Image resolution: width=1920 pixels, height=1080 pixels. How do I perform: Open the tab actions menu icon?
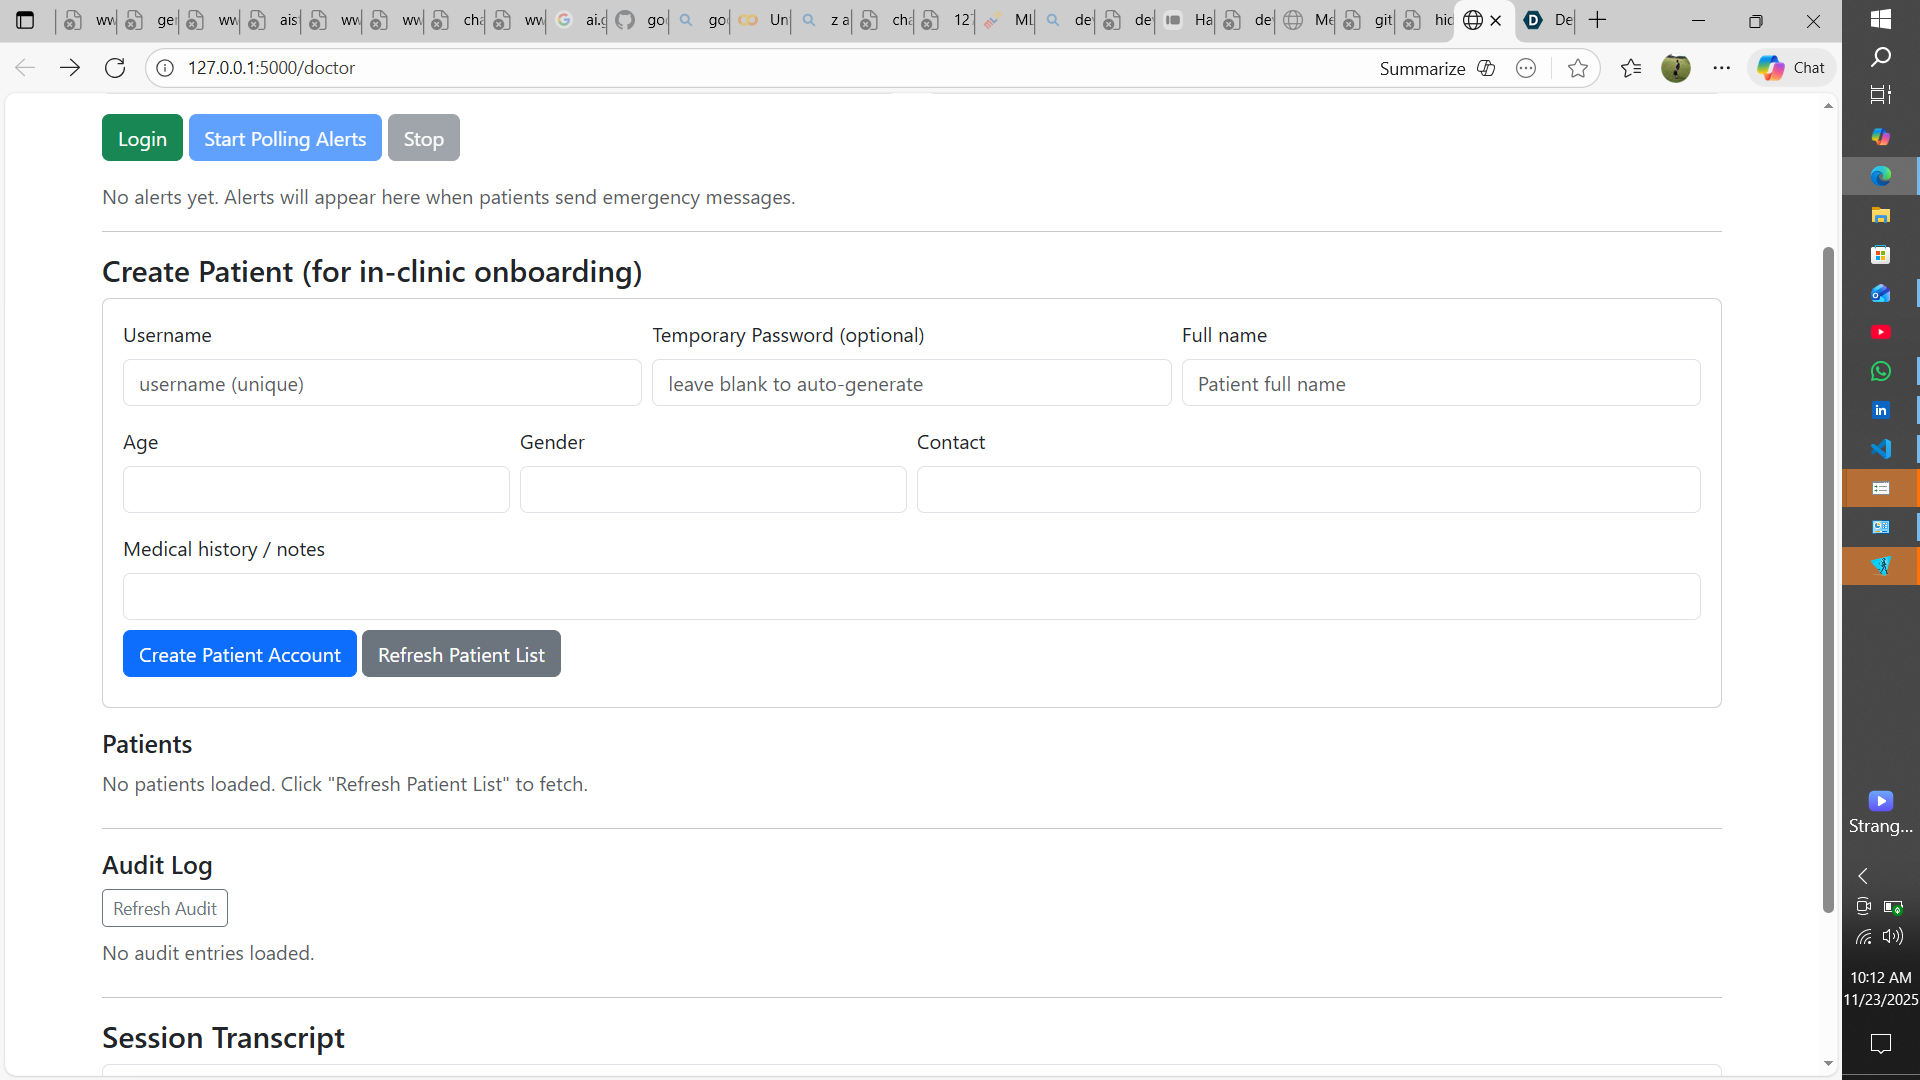pos(26,20)
